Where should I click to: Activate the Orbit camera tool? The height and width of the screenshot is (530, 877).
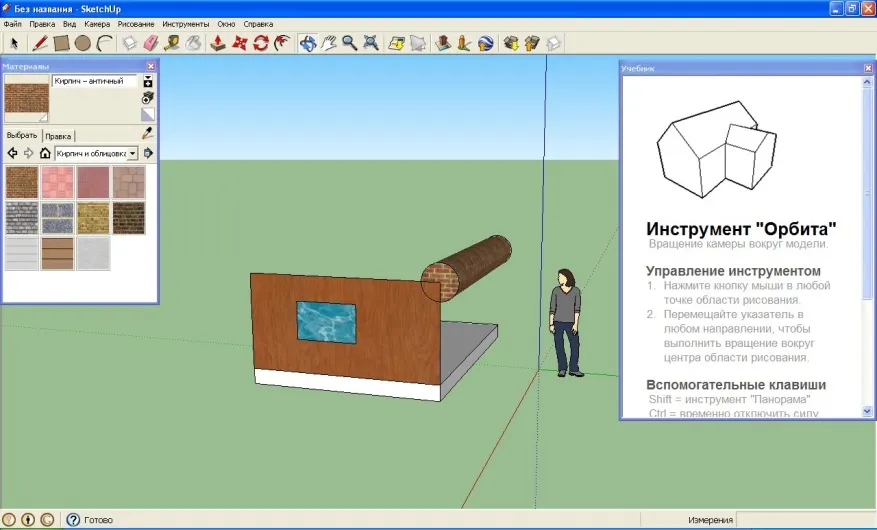click(x=308, y=43)
